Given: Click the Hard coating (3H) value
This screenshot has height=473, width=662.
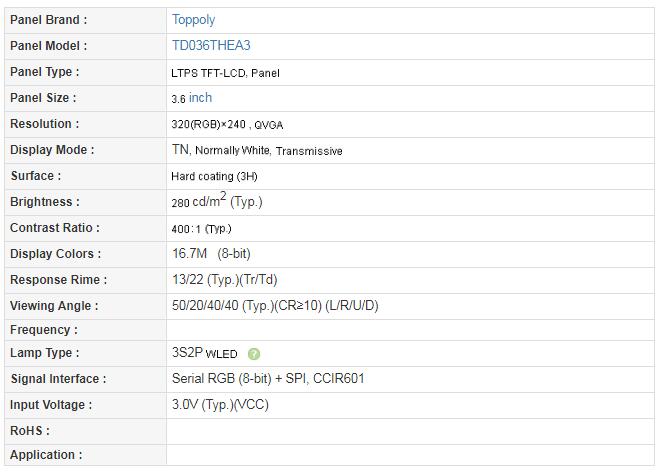Looking at the screenshot, I should pos(214,176).
